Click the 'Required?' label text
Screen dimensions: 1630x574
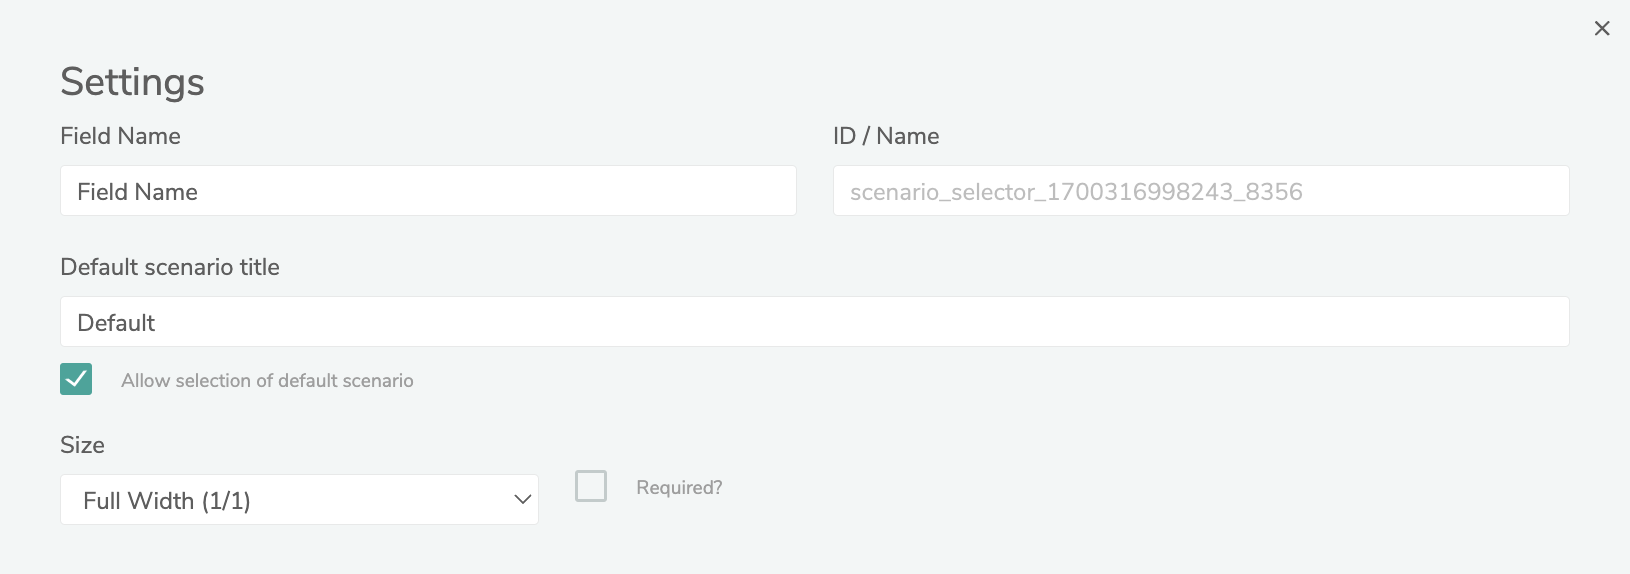click(x=679, y=488)
